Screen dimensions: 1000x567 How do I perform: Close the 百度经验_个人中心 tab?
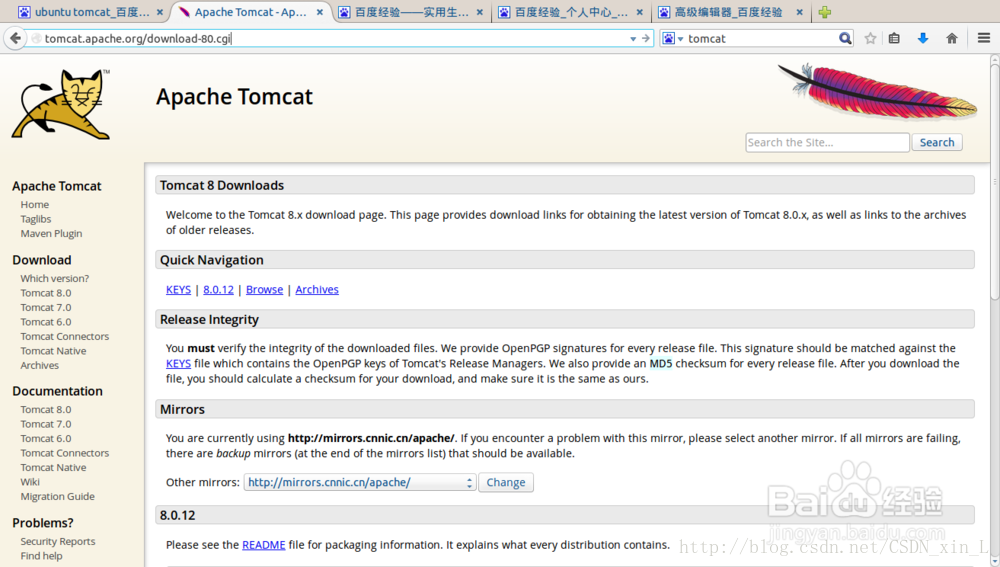pyautogui.click(x=640, y=12)
